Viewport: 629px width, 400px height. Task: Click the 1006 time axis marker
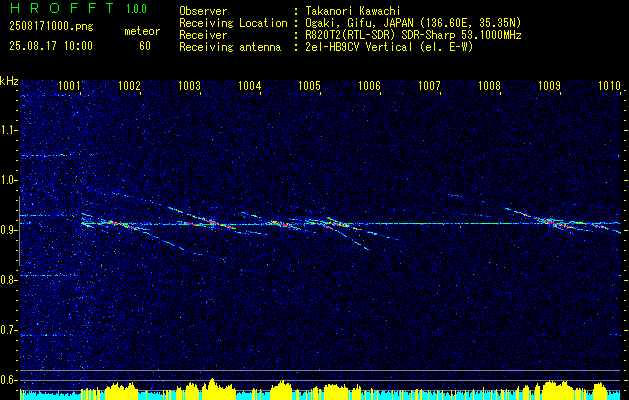(369, 85)
